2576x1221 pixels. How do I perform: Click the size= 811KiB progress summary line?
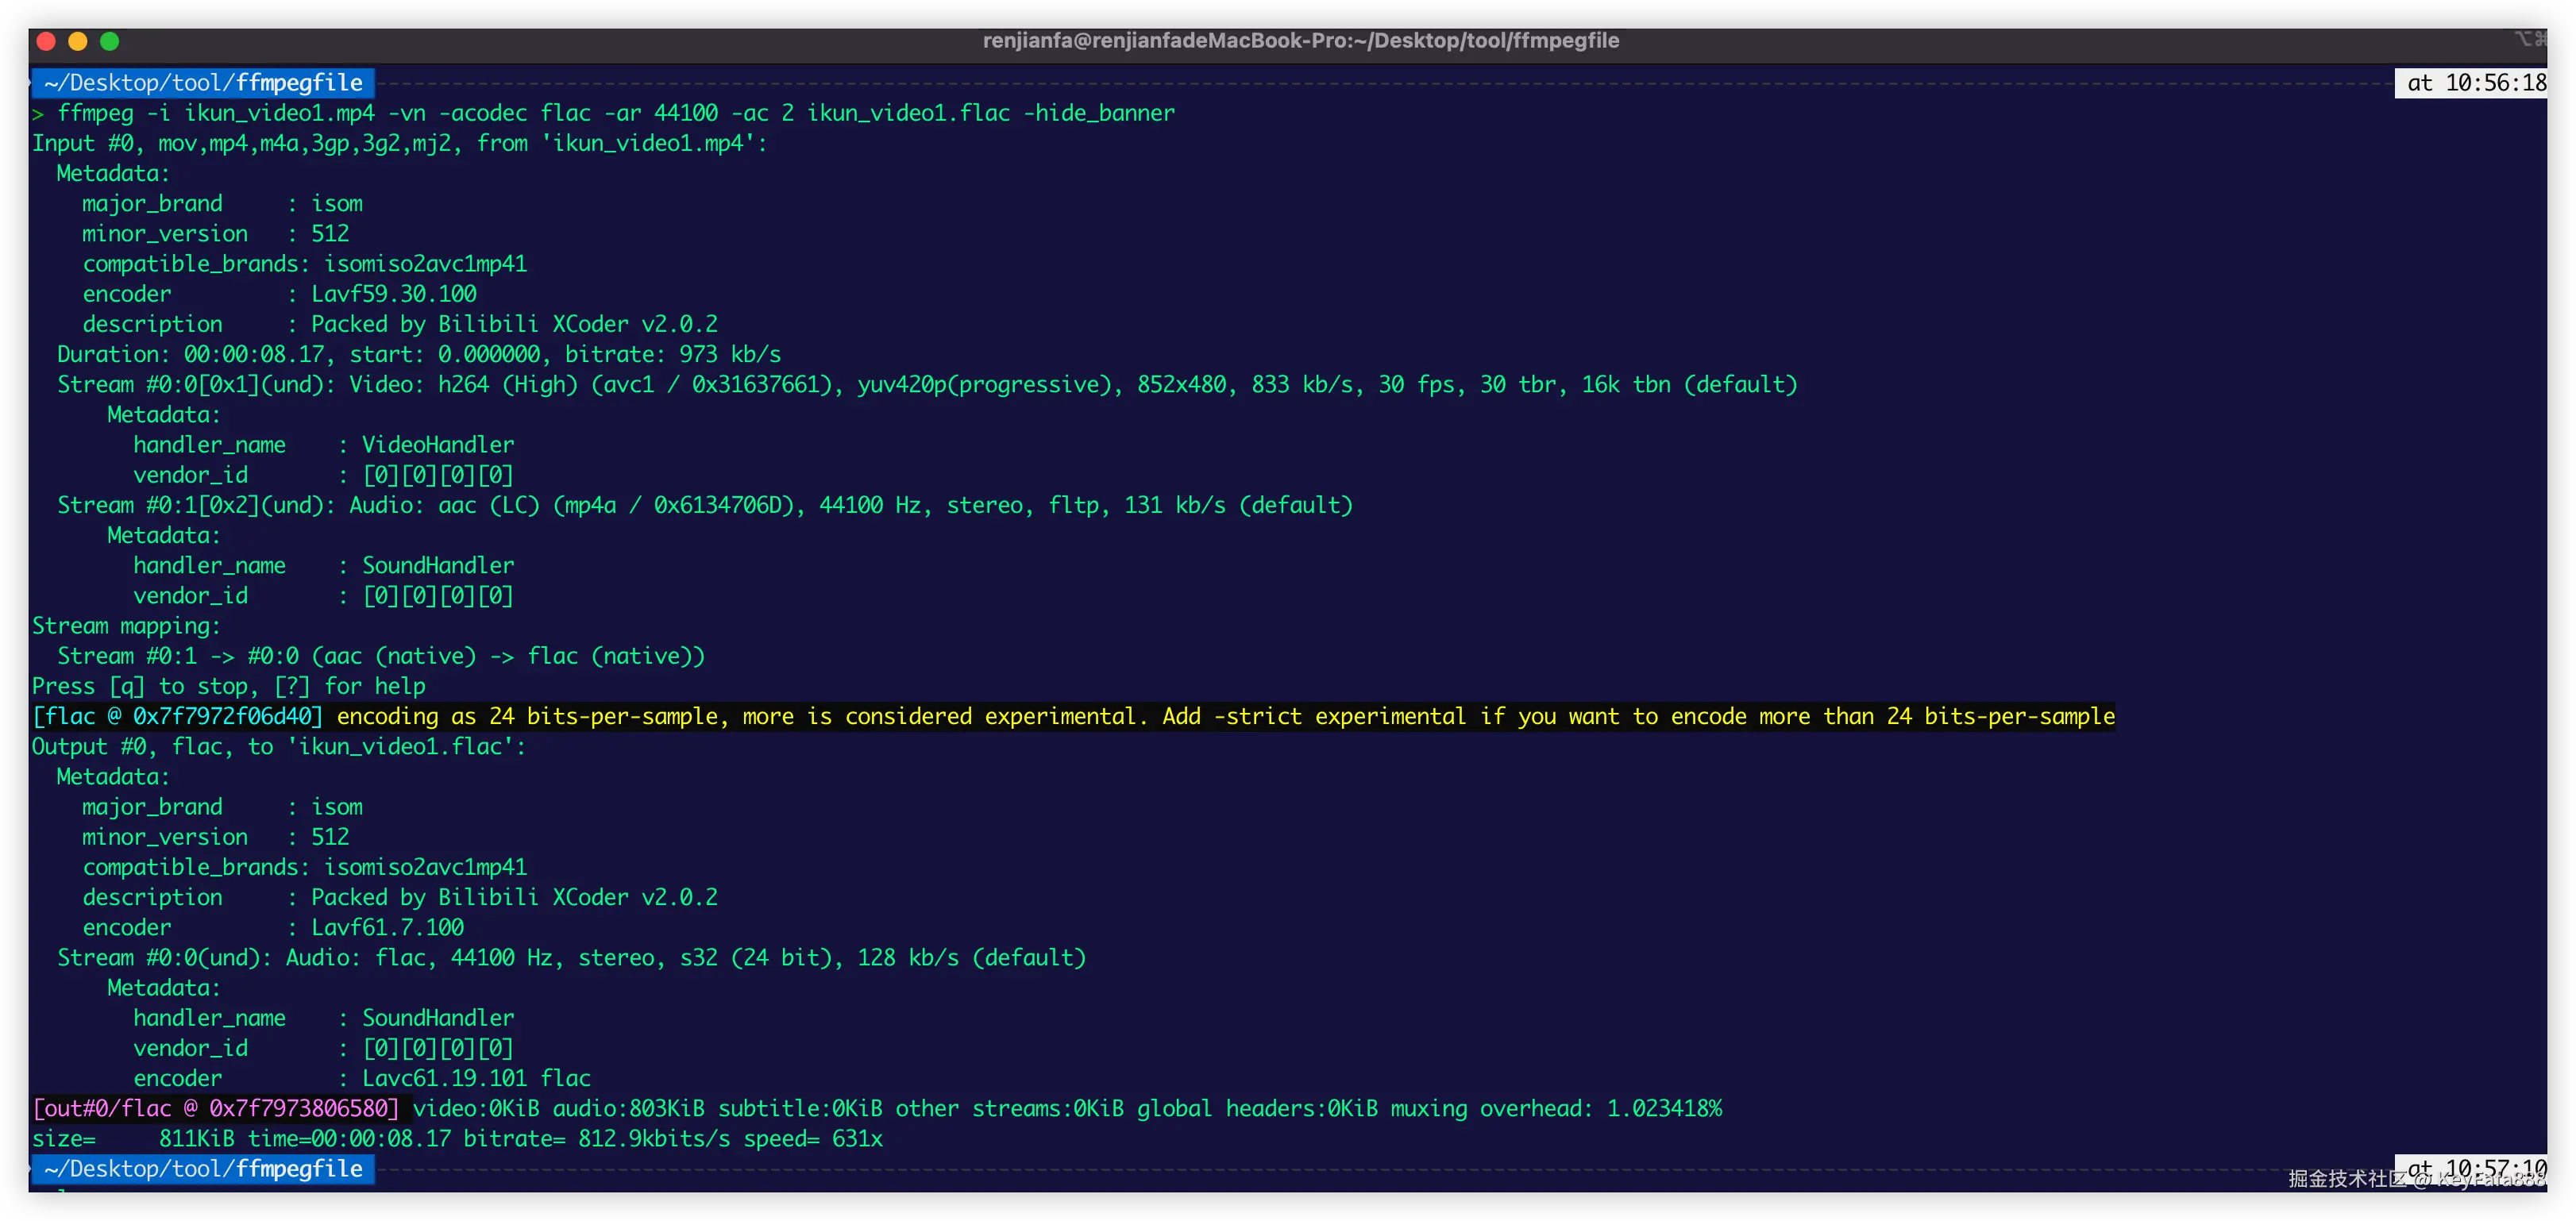tap(457, 1138)
